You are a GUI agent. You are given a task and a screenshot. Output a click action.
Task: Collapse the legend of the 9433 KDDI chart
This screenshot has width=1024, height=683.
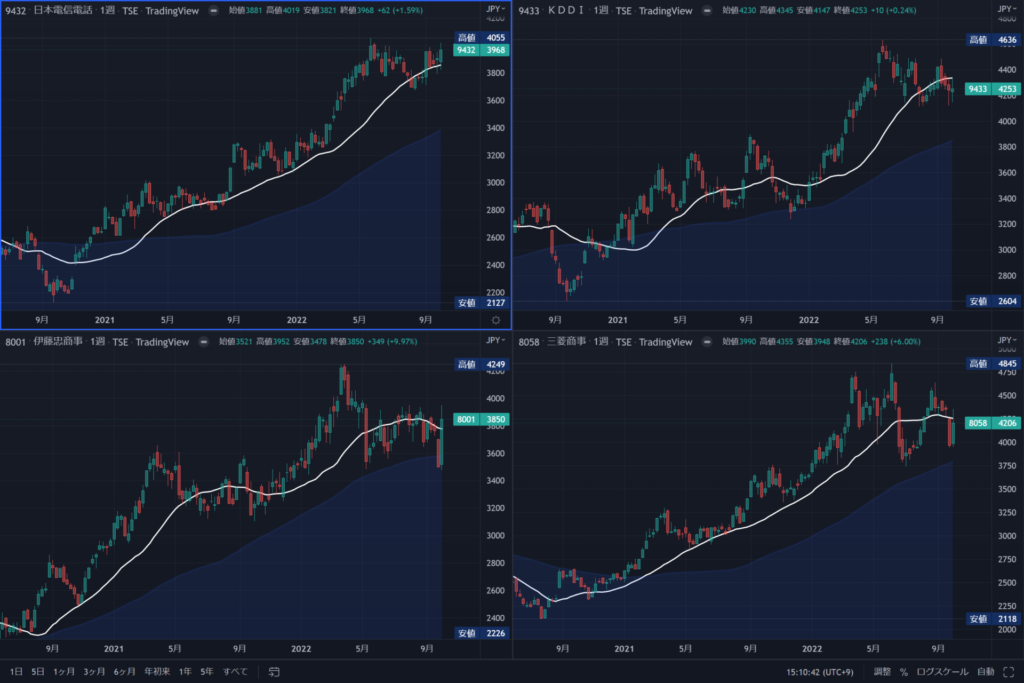click(x=707, y=10)
